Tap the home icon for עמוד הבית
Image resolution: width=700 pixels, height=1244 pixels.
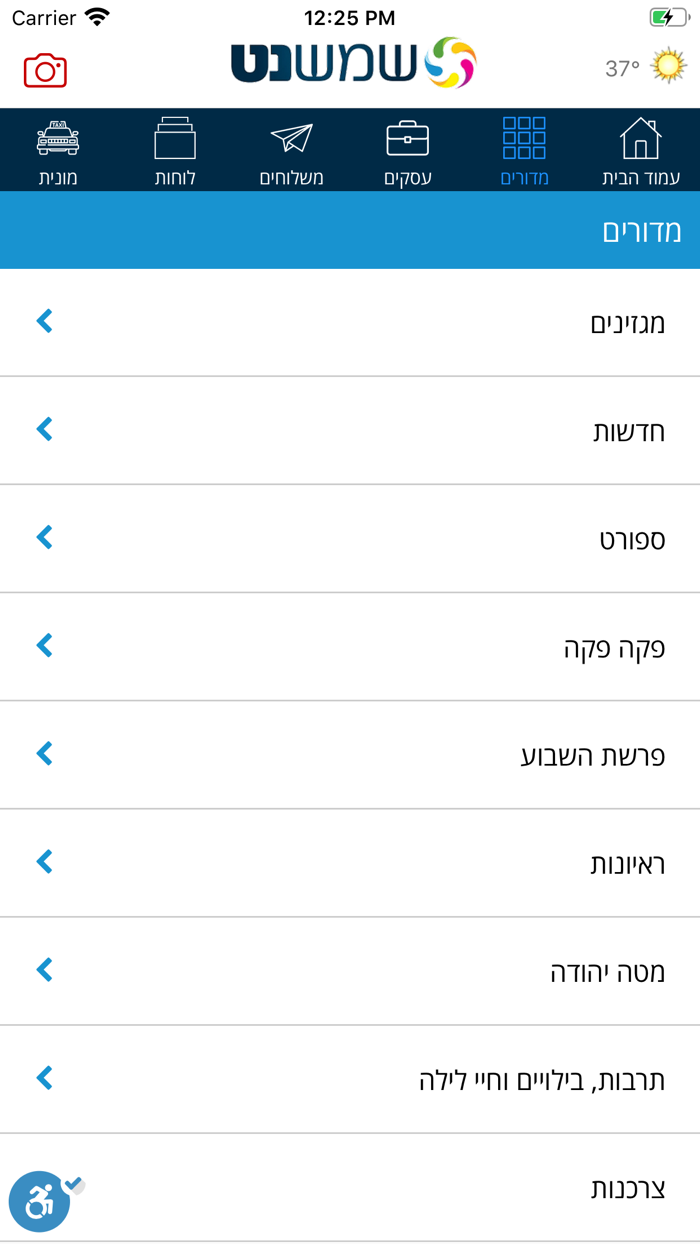tap(641, 140)
